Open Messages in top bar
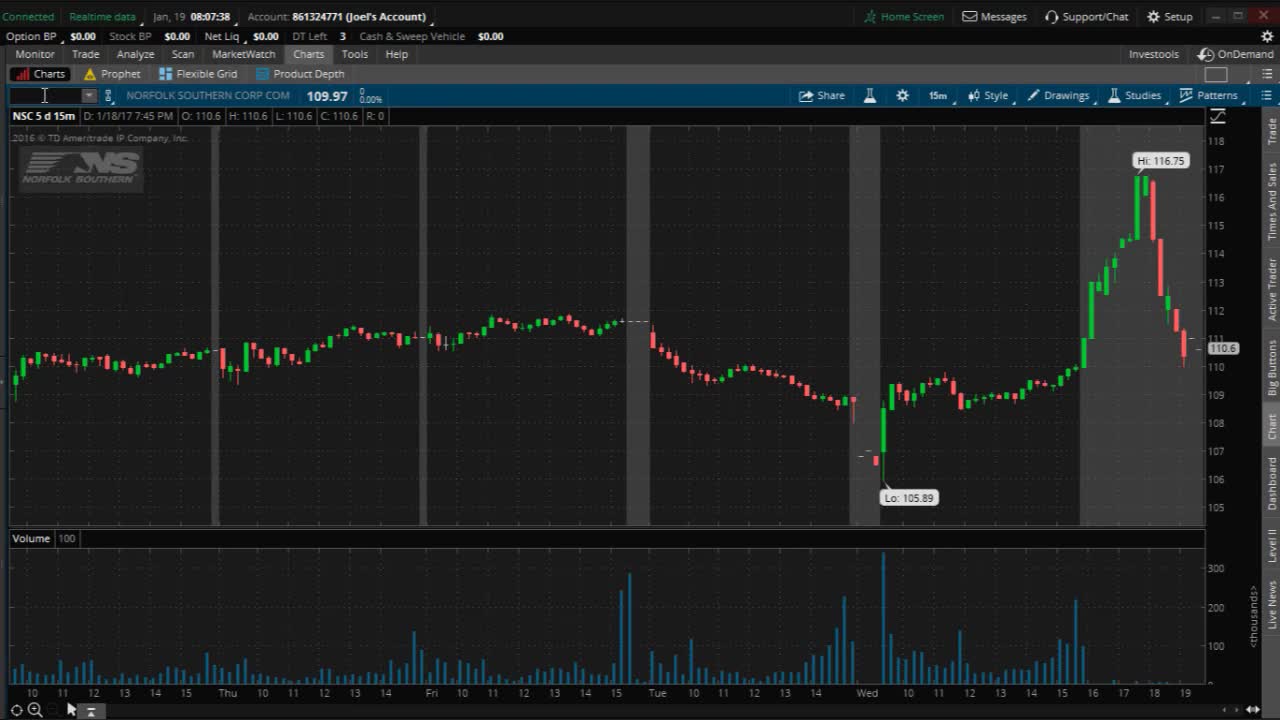Image resolution: width=1280 pixels, height=720 pixels. [995, 17]
